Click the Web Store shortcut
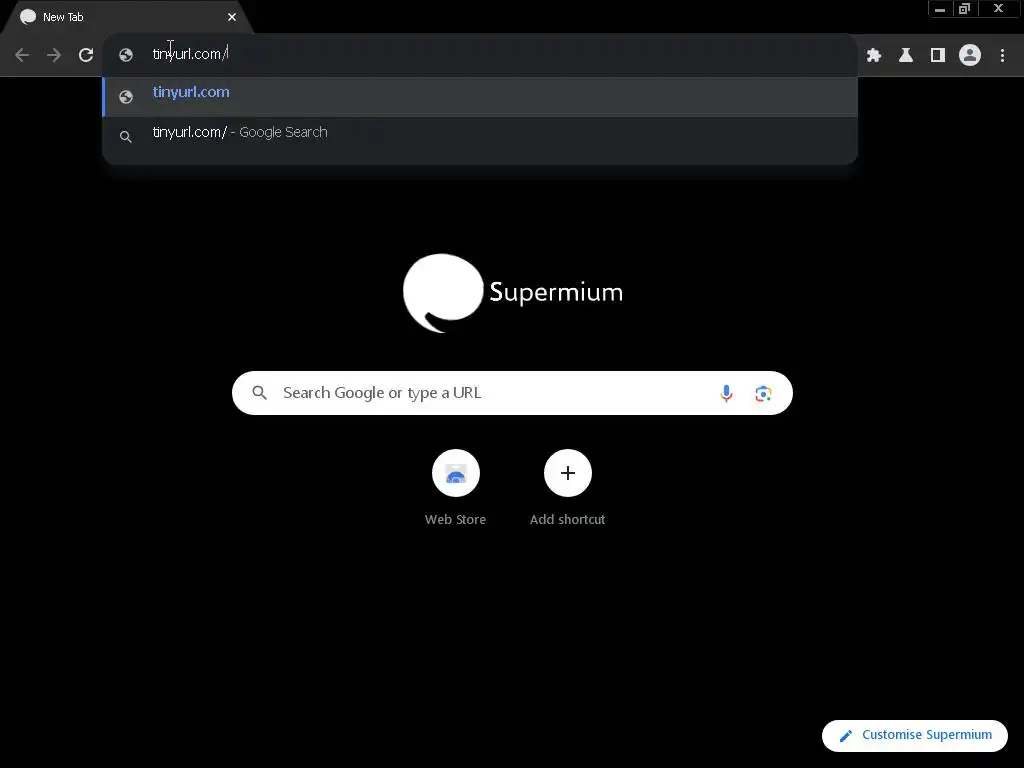Viewport: 1024px width, 768px height. (x=455, y=488)
